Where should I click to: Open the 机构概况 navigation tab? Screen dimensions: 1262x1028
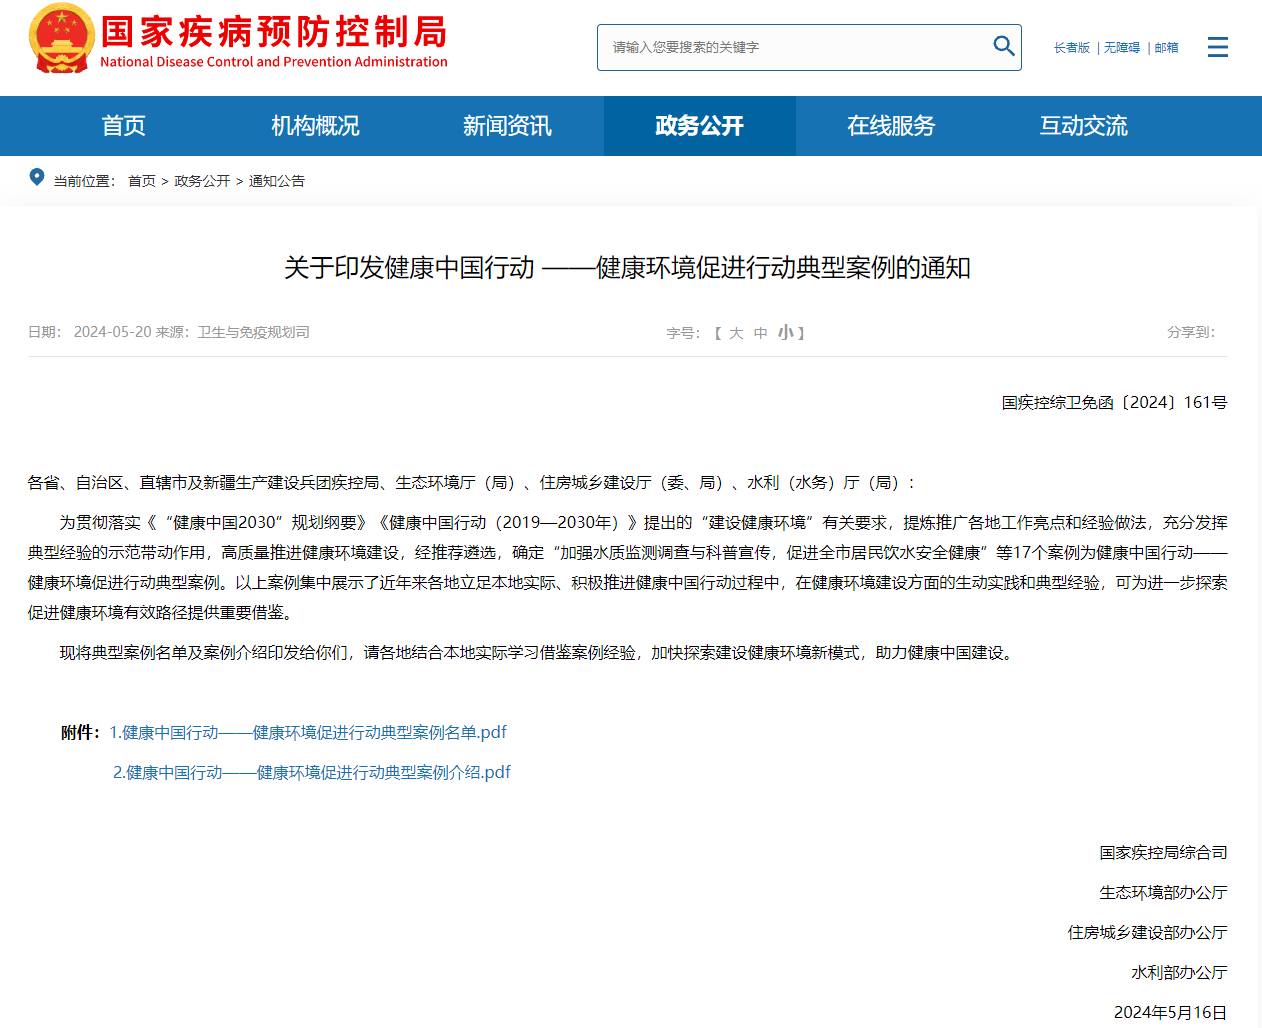pos(315,126)
